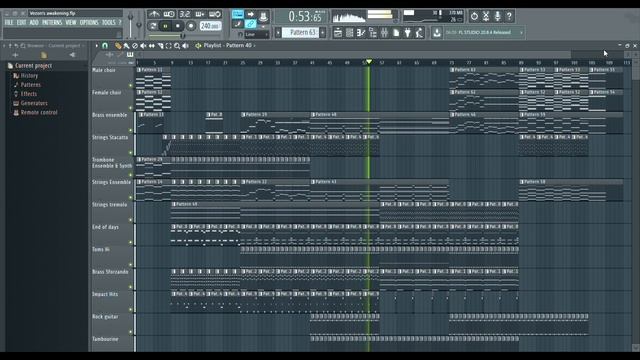Mute the Brass ensemble track
This screenshot has width=640, height=360.
(x=131, y=131)
